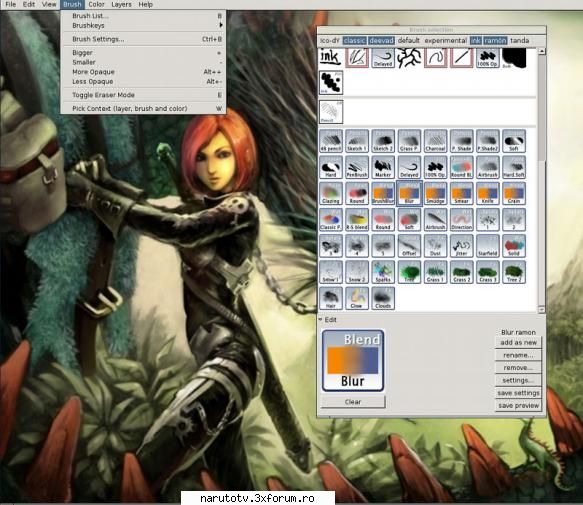Select the Sparks brush
Screen dimensions: 583x505
(383, 272)
